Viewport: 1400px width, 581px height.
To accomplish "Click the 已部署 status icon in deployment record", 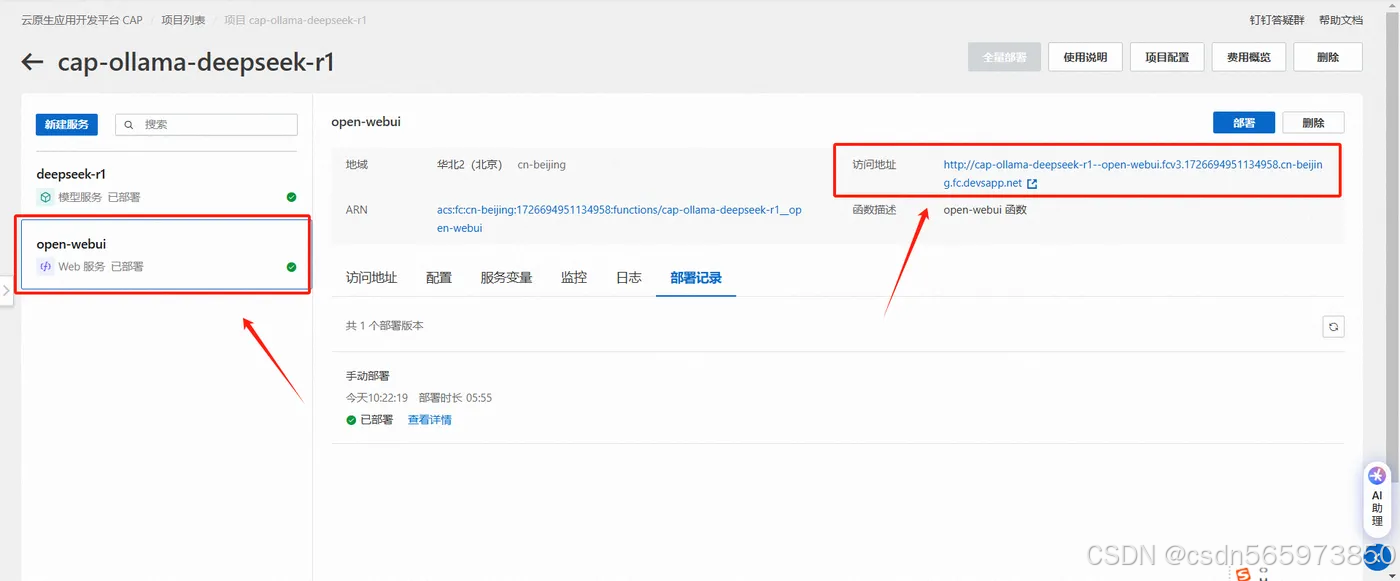I will click(351, 420).
